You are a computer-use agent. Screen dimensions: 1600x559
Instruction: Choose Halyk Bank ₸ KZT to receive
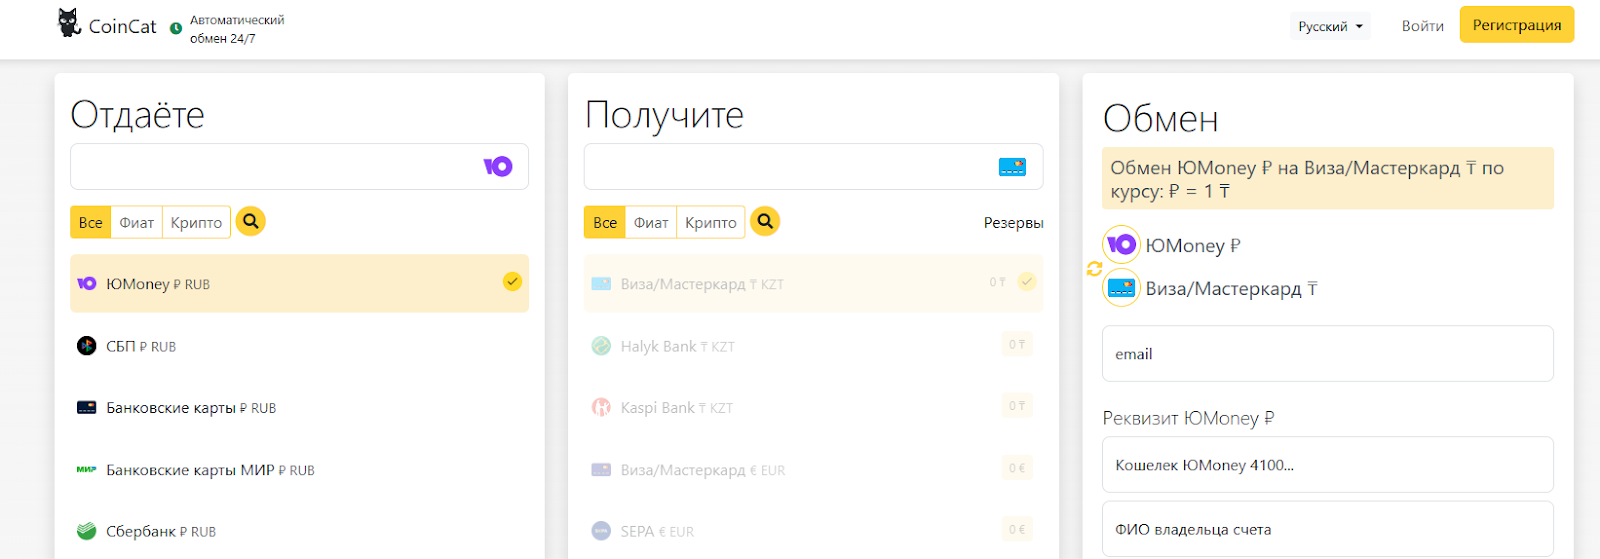coord(813,346)
